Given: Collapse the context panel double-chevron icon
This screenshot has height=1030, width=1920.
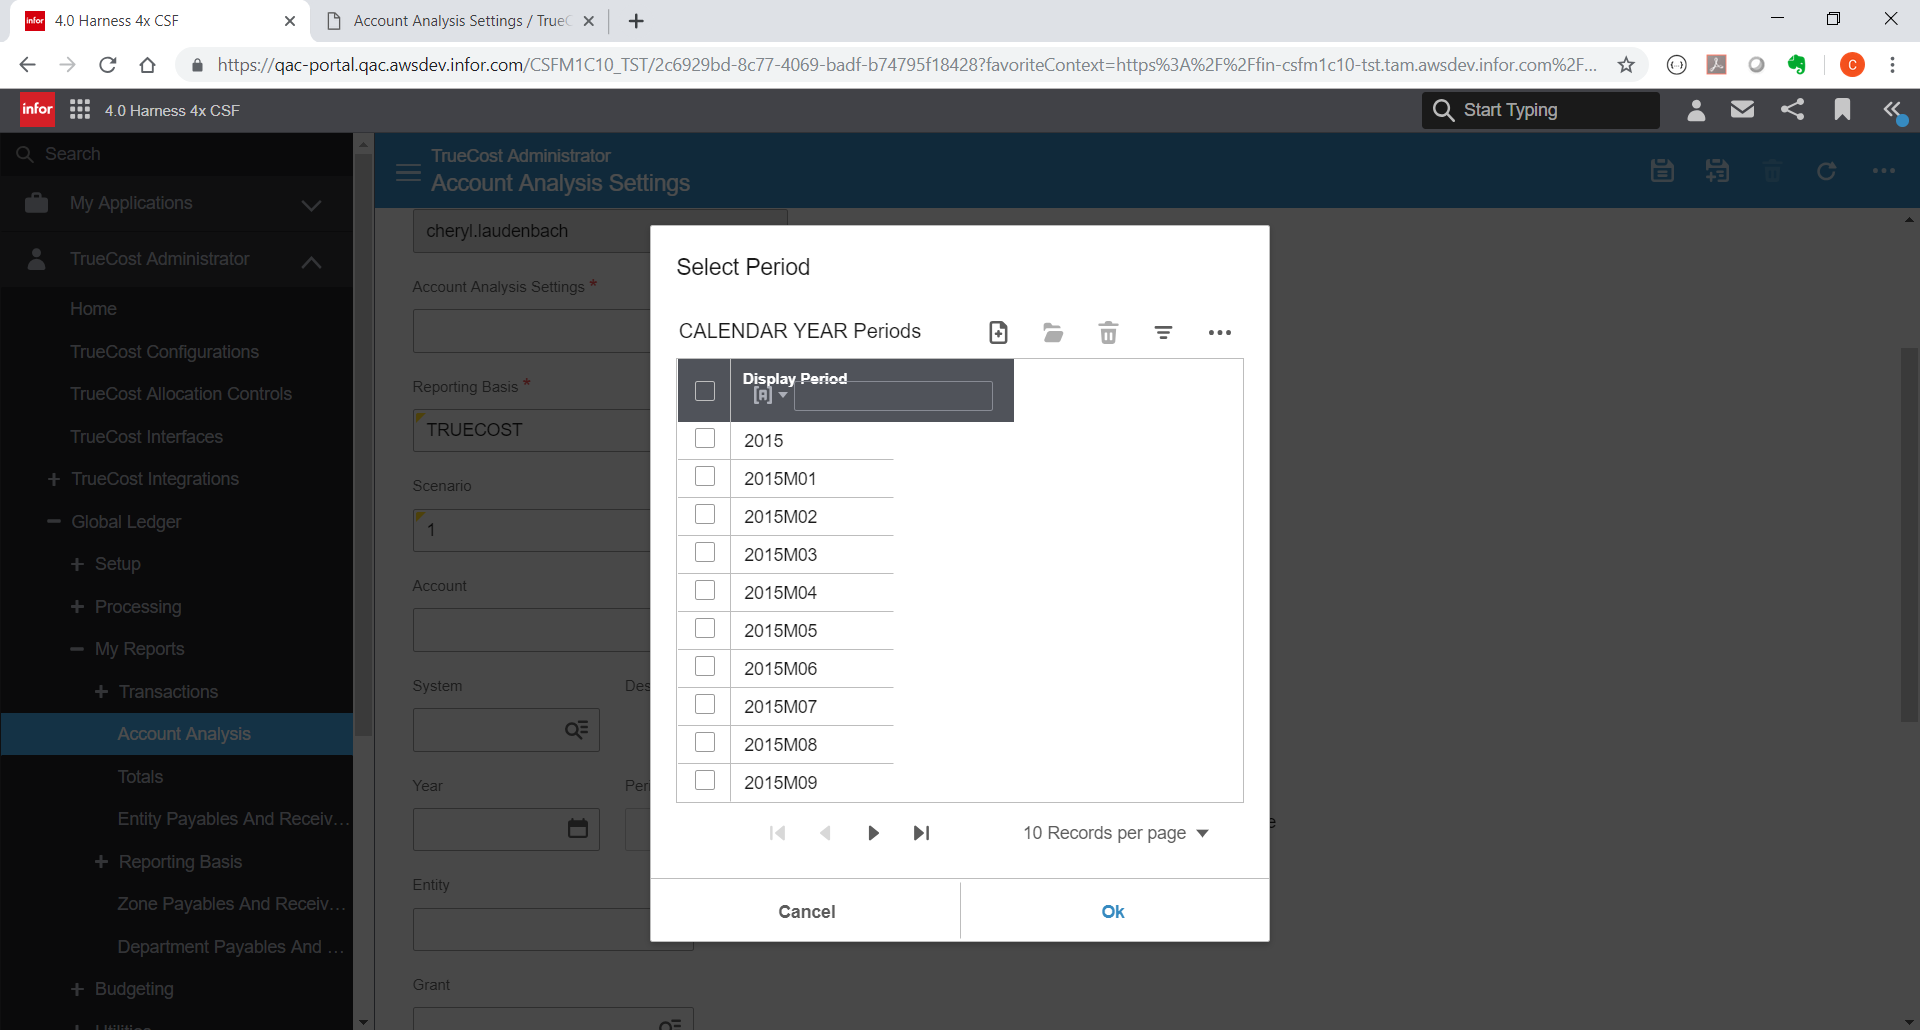Looking at the screenshot, I should click(1893, 110).
